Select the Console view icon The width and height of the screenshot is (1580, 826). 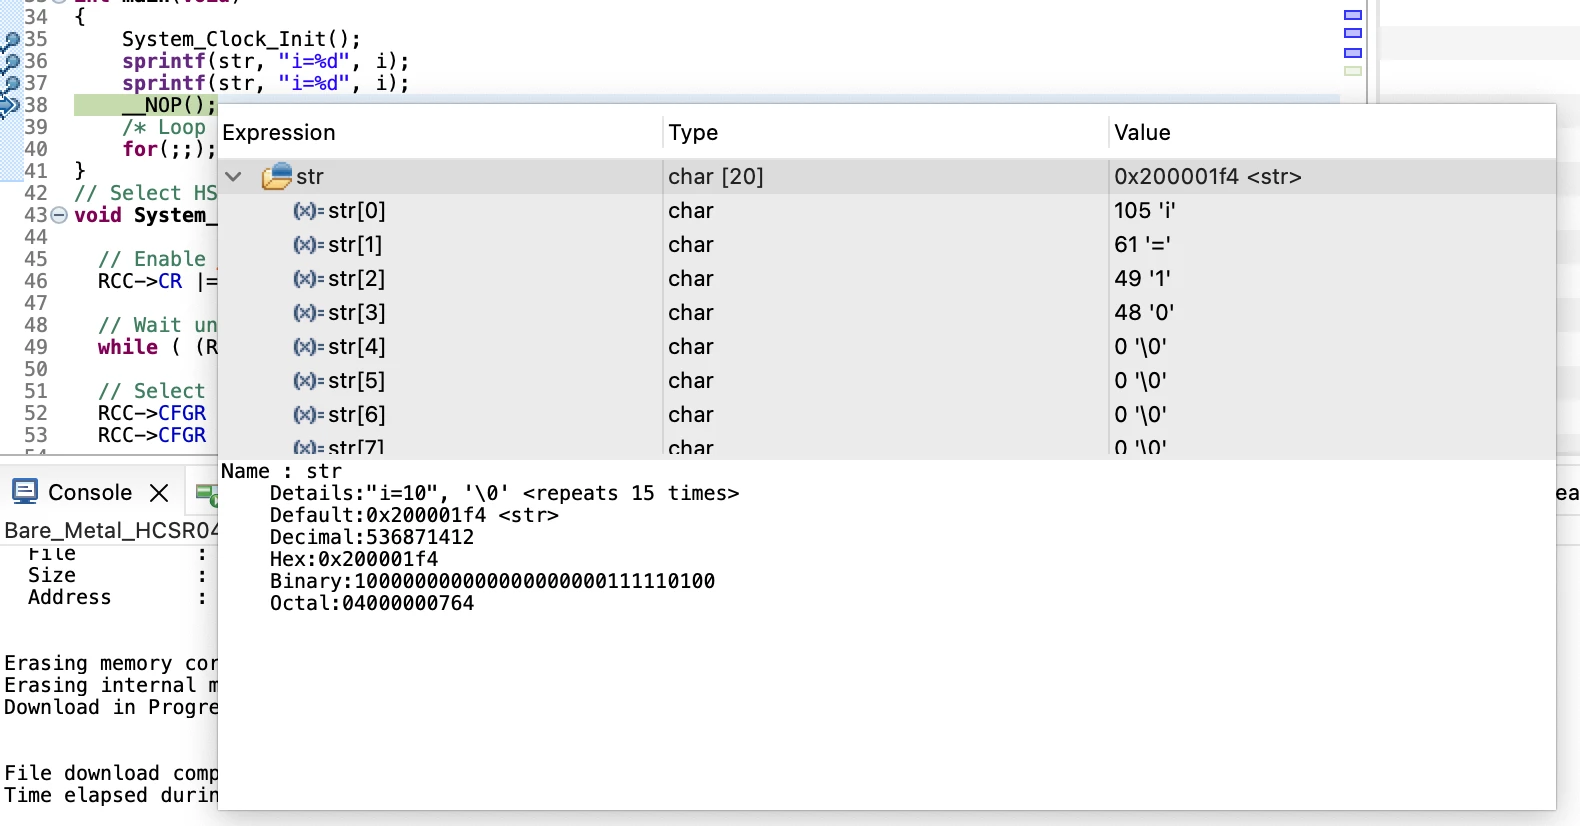point(25,491)
